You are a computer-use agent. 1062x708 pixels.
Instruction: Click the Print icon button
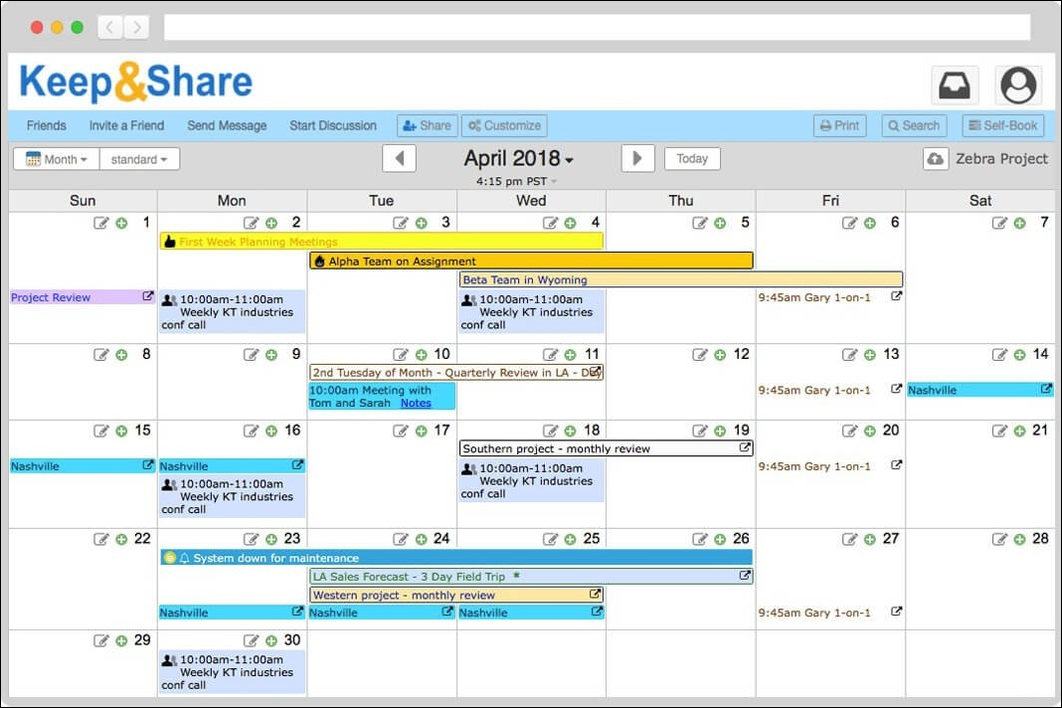pyautogui.click(x=839, y=125)
